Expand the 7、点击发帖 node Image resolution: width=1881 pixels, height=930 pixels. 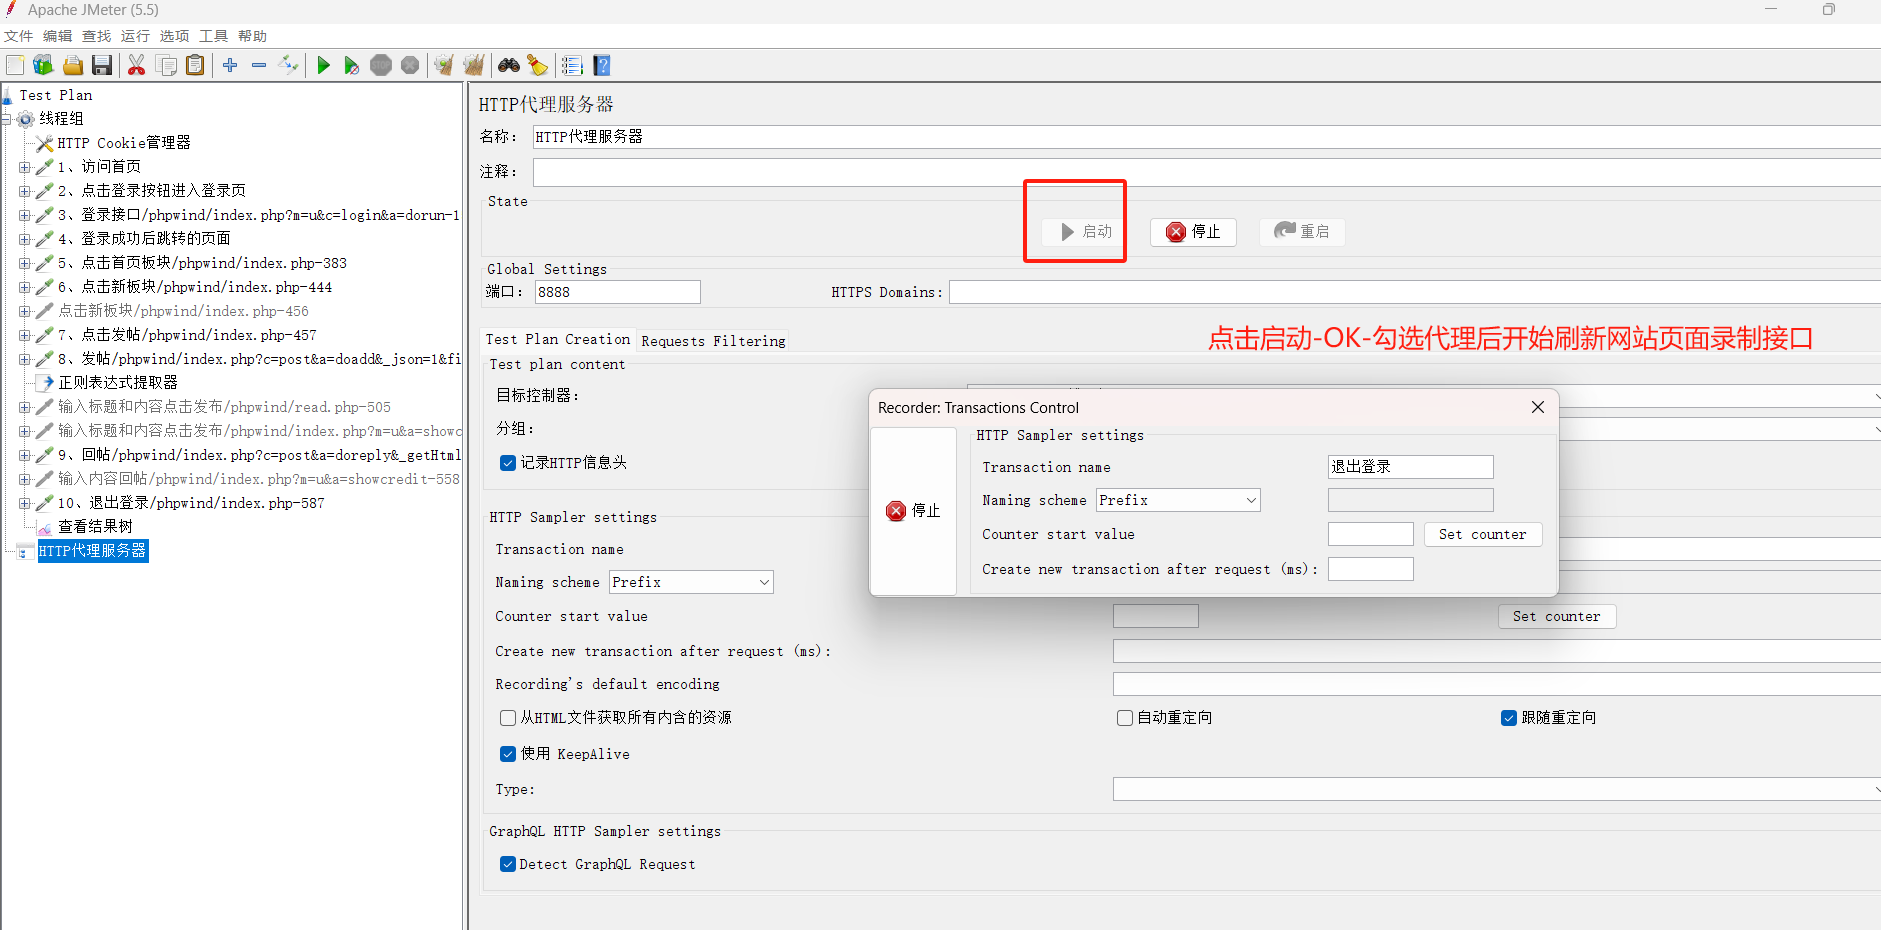coord(25,335)
